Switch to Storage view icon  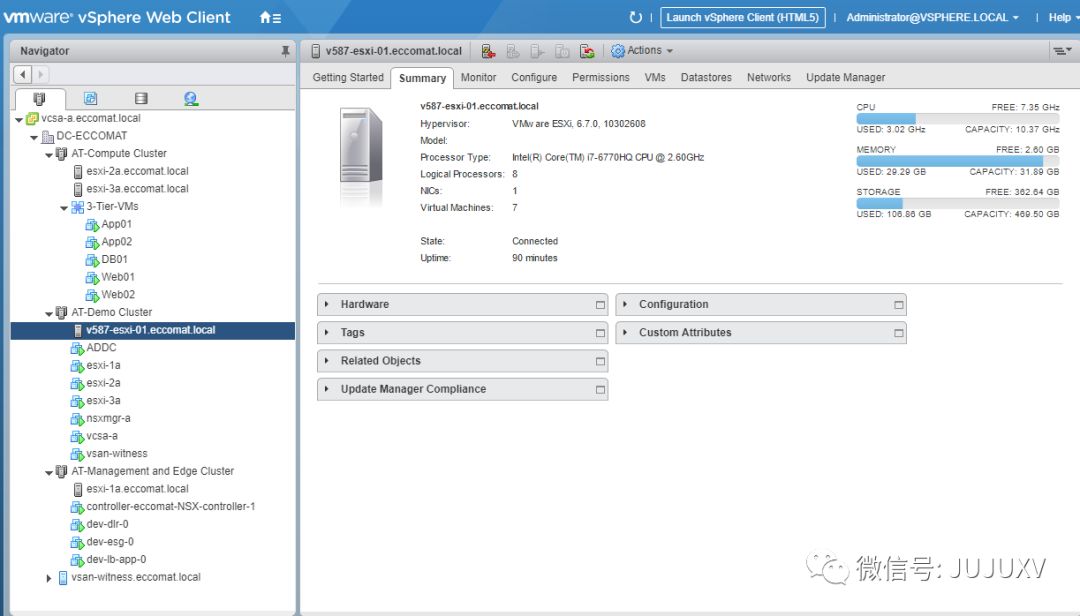[x=141, y=99]
